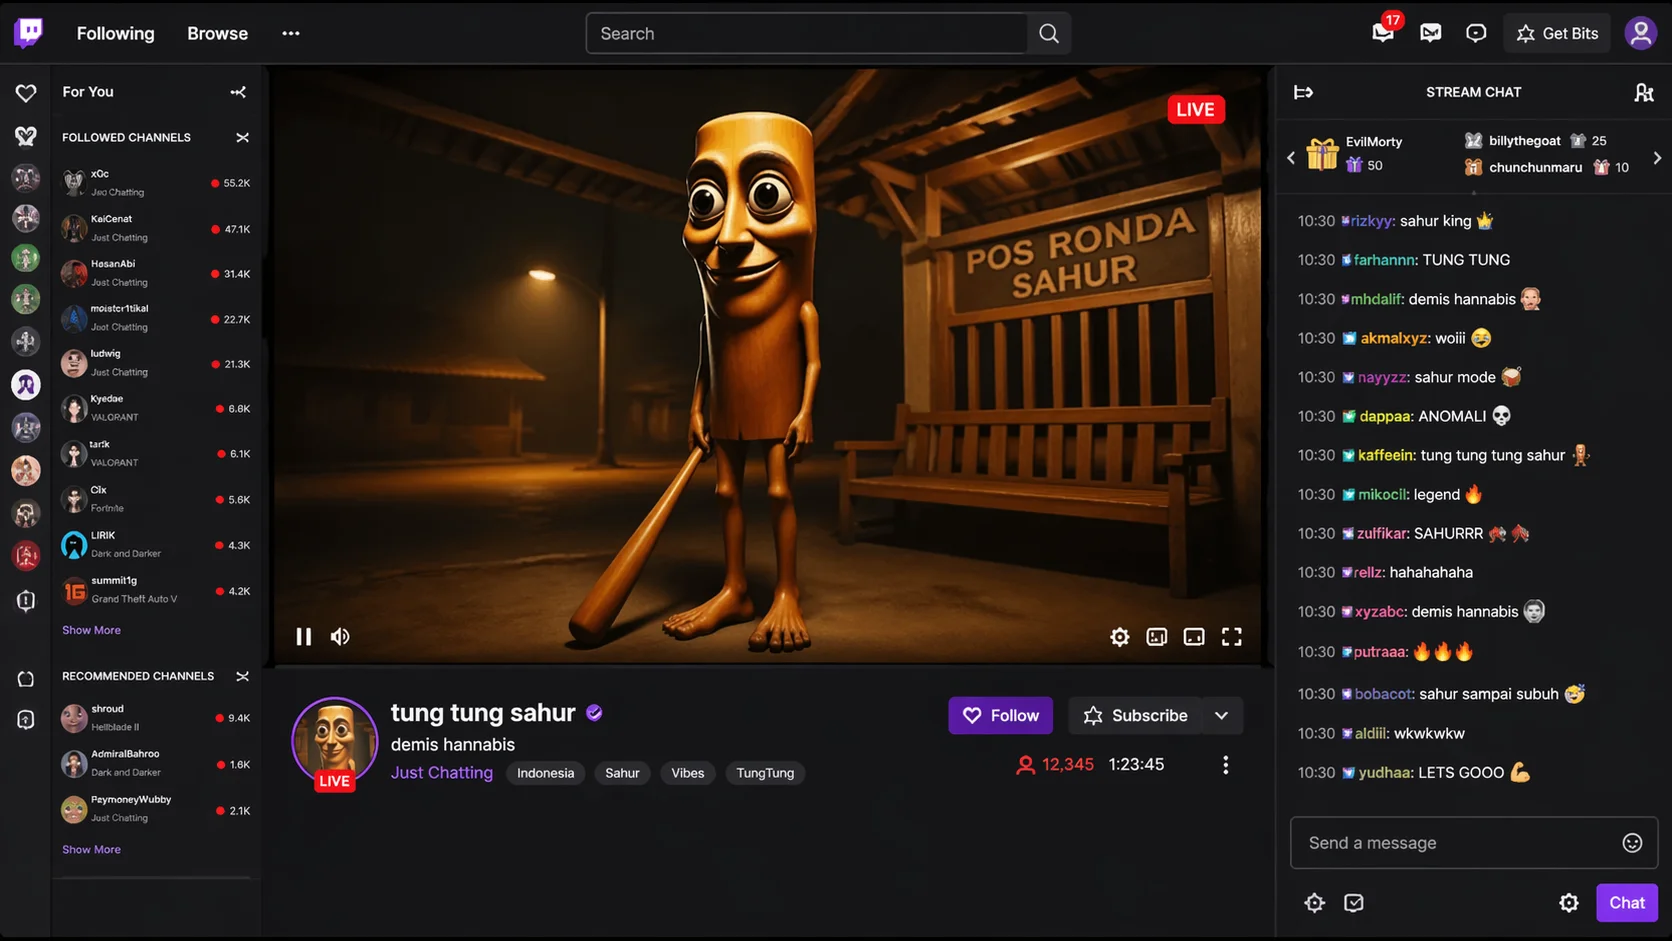
Task: Open the three-dot menu in top navigation
Action: [291, 33]
